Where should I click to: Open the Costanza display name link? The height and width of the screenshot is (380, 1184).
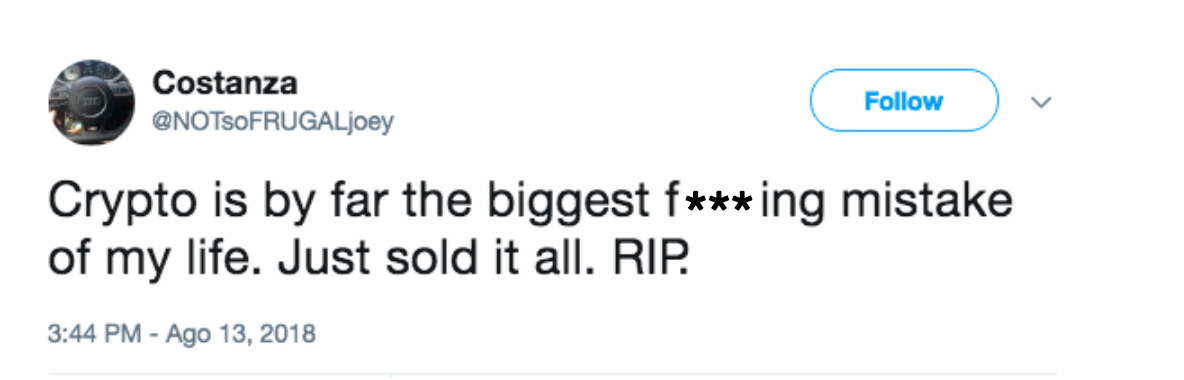tap(224, 82)
